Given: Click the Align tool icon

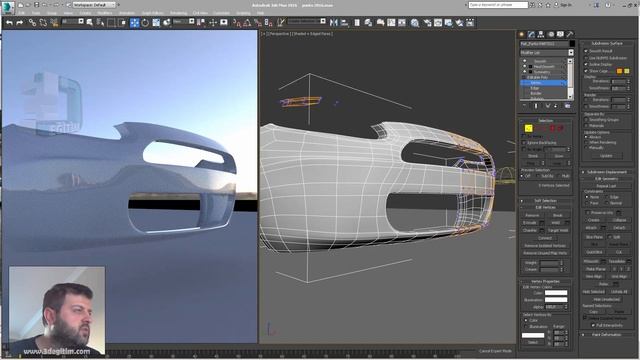Looking at the screenshot, I should coord(344,23).
